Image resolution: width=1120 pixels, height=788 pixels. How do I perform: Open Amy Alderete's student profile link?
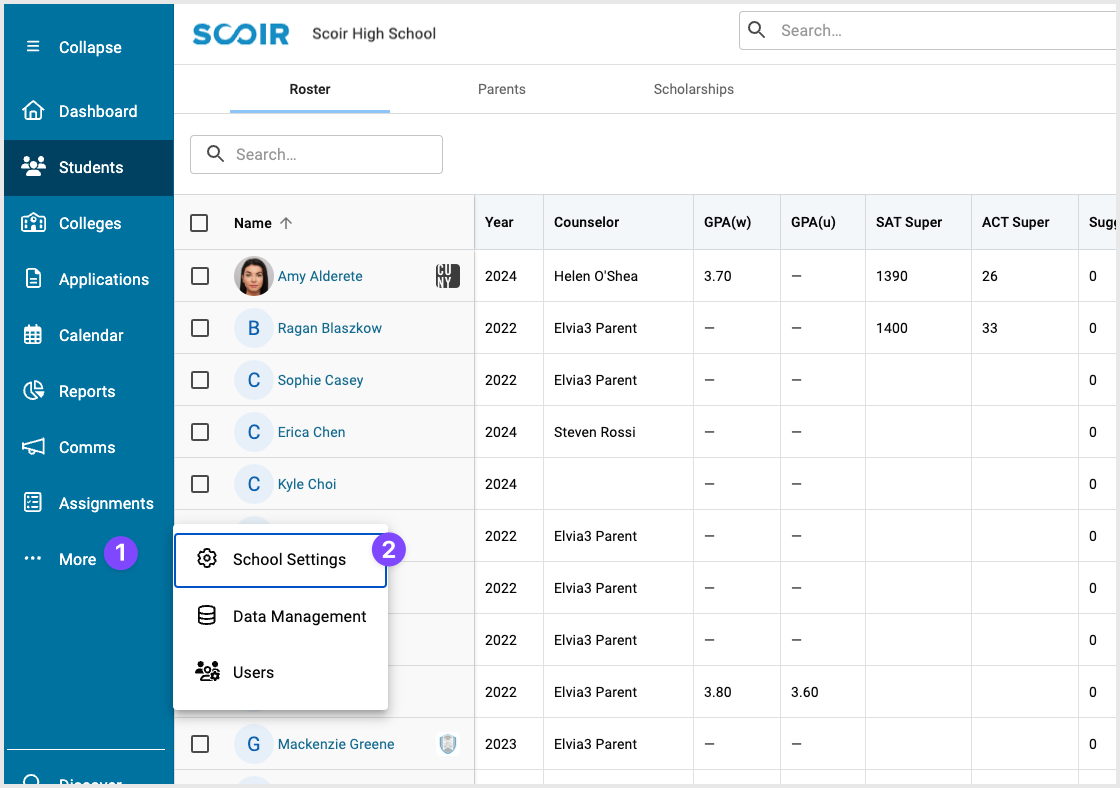coord(320,276)
